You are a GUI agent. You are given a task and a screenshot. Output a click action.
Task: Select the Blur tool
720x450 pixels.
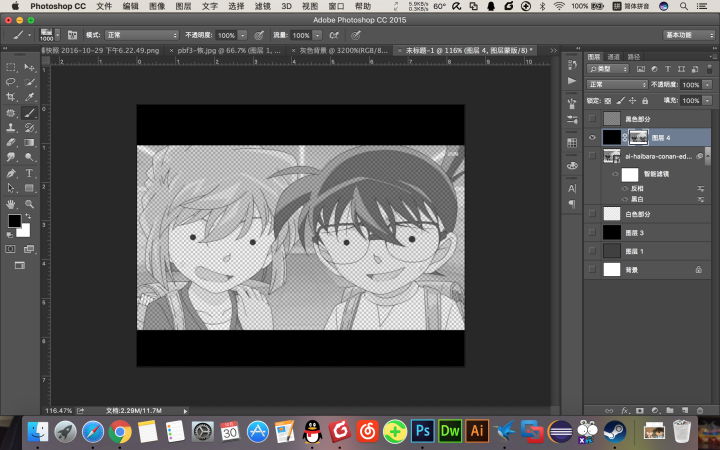11,157
